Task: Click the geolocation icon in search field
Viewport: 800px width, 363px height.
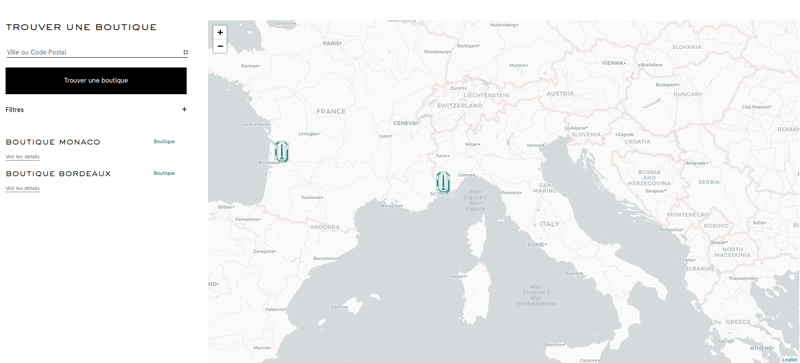Action: pos(185,52)
